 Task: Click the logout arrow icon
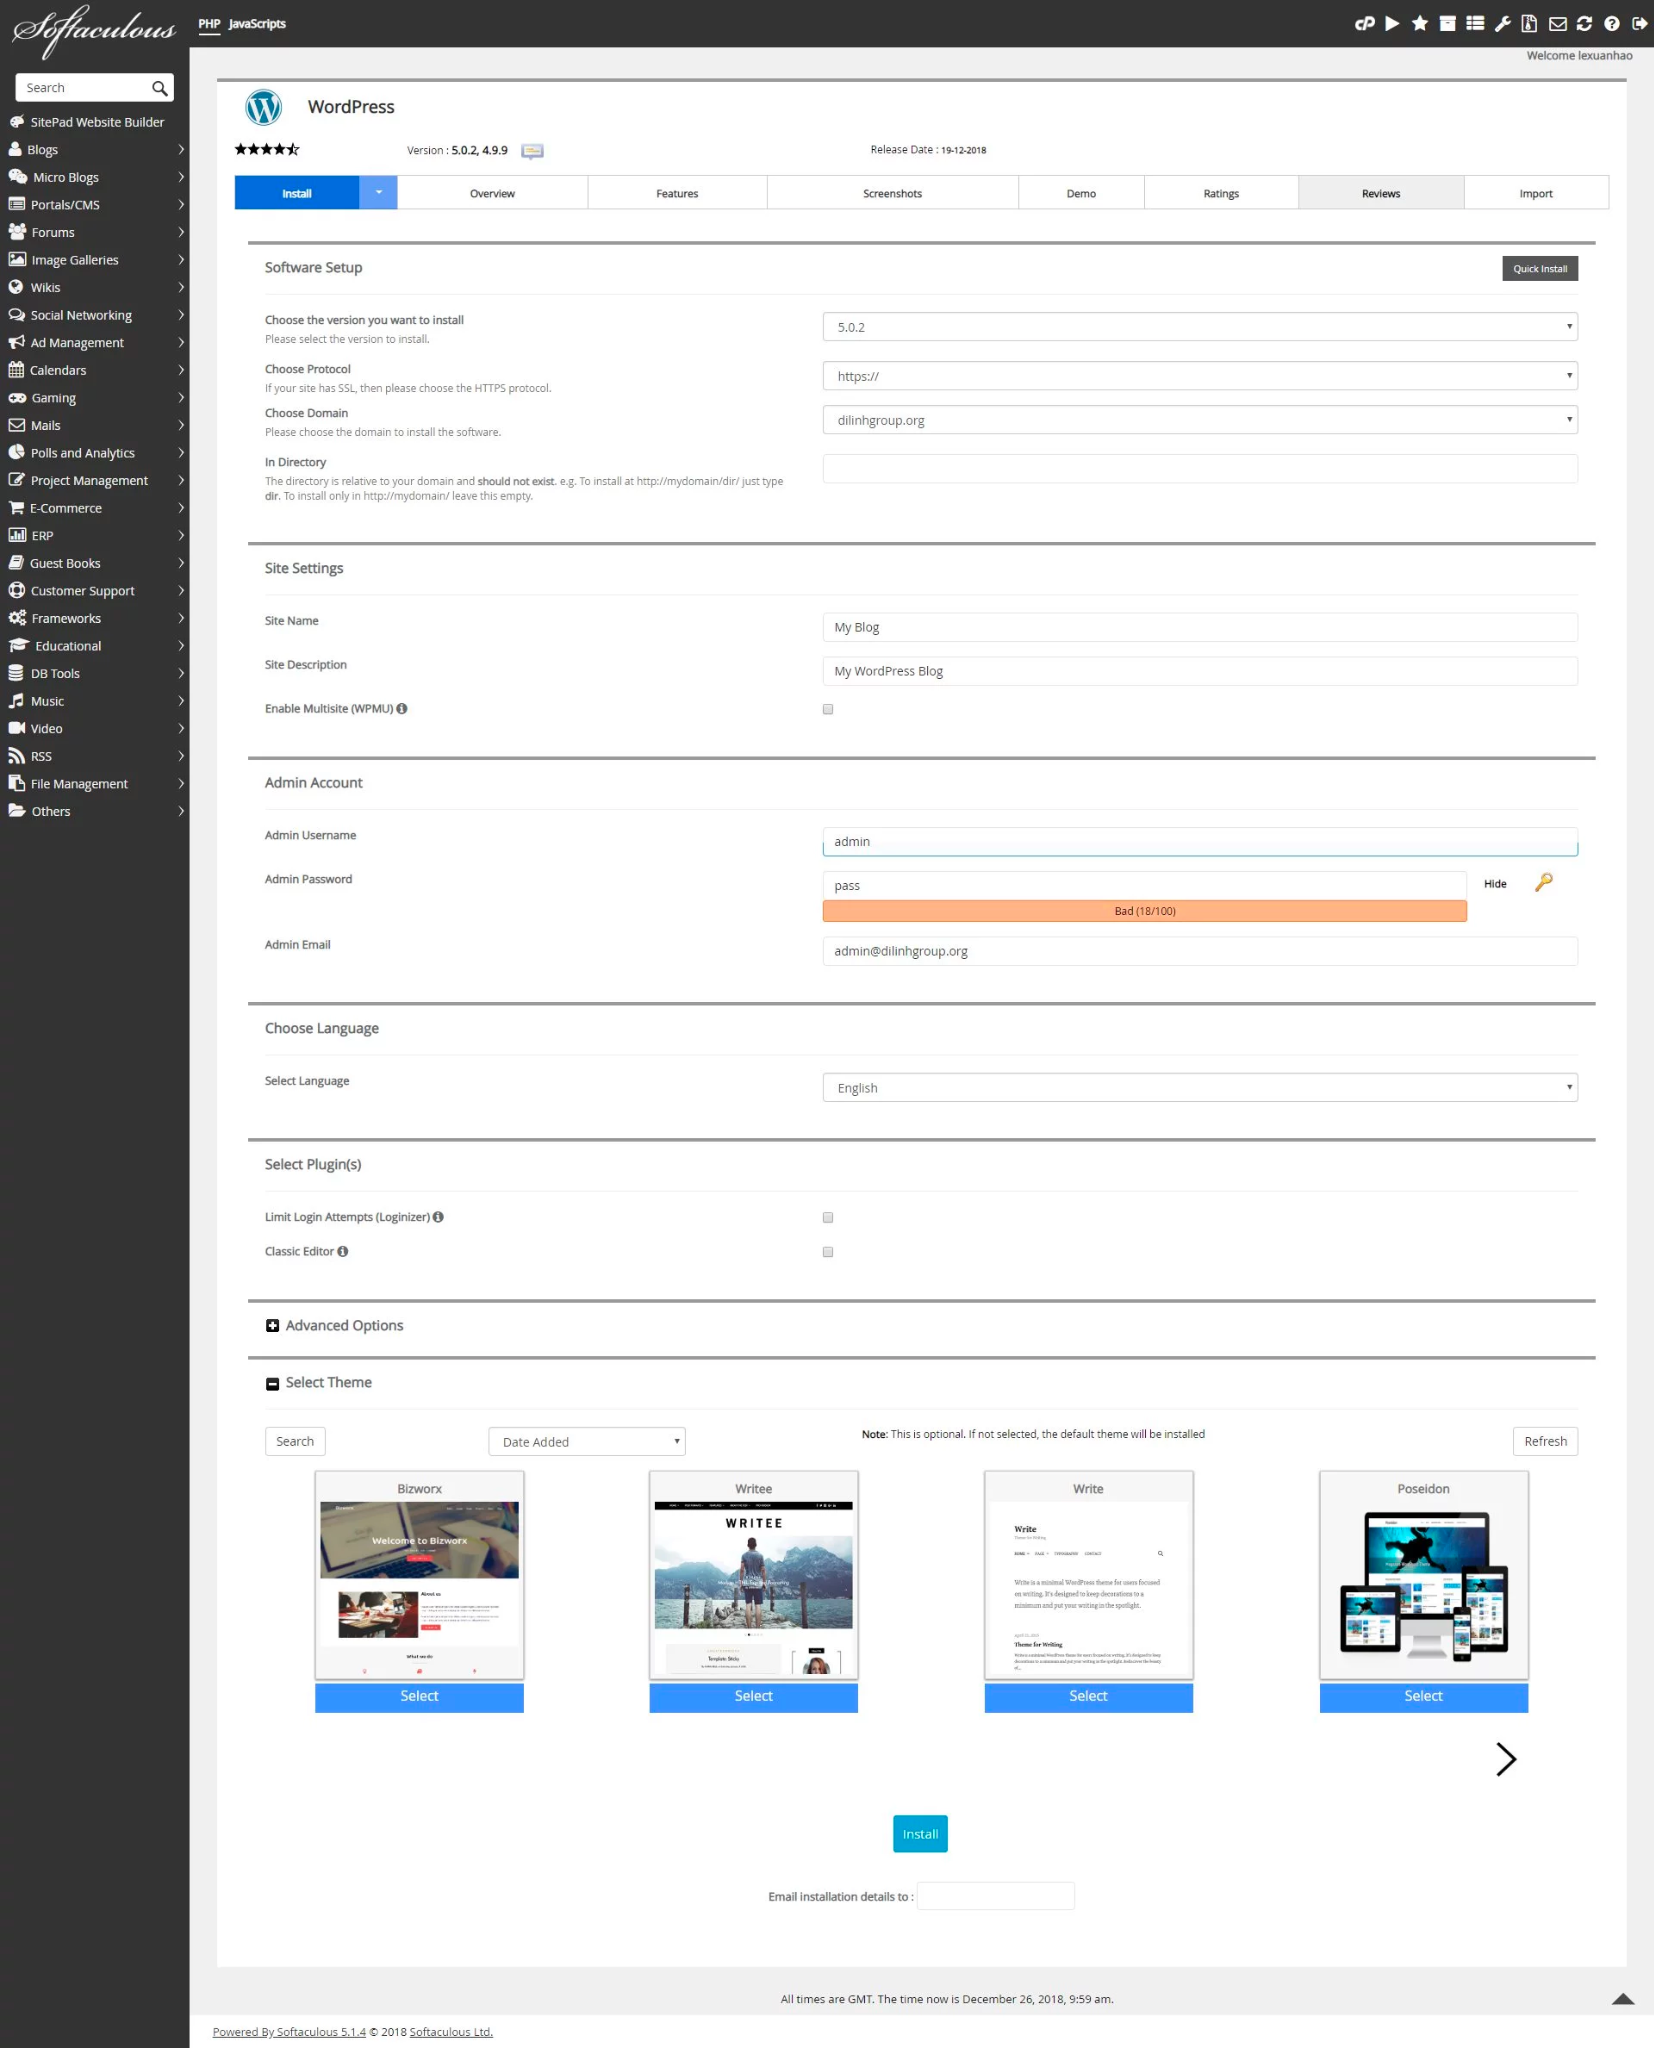(1639, 23)
